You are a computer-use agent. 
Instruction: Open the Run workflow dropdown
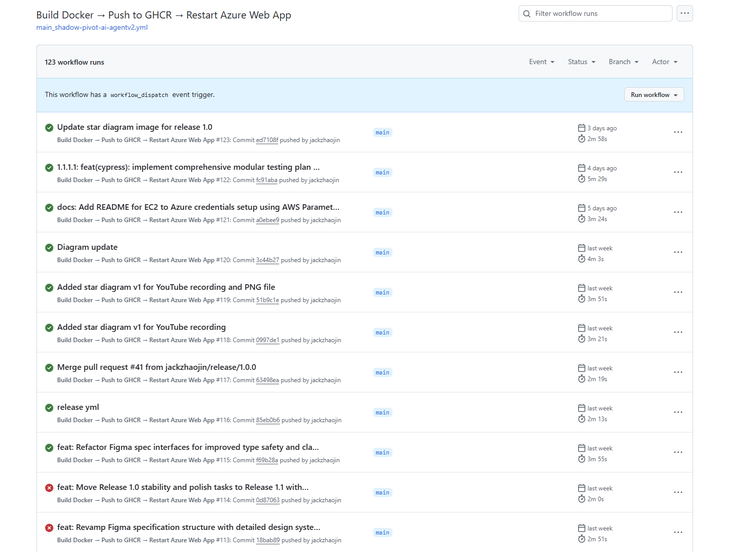point(654,95)
